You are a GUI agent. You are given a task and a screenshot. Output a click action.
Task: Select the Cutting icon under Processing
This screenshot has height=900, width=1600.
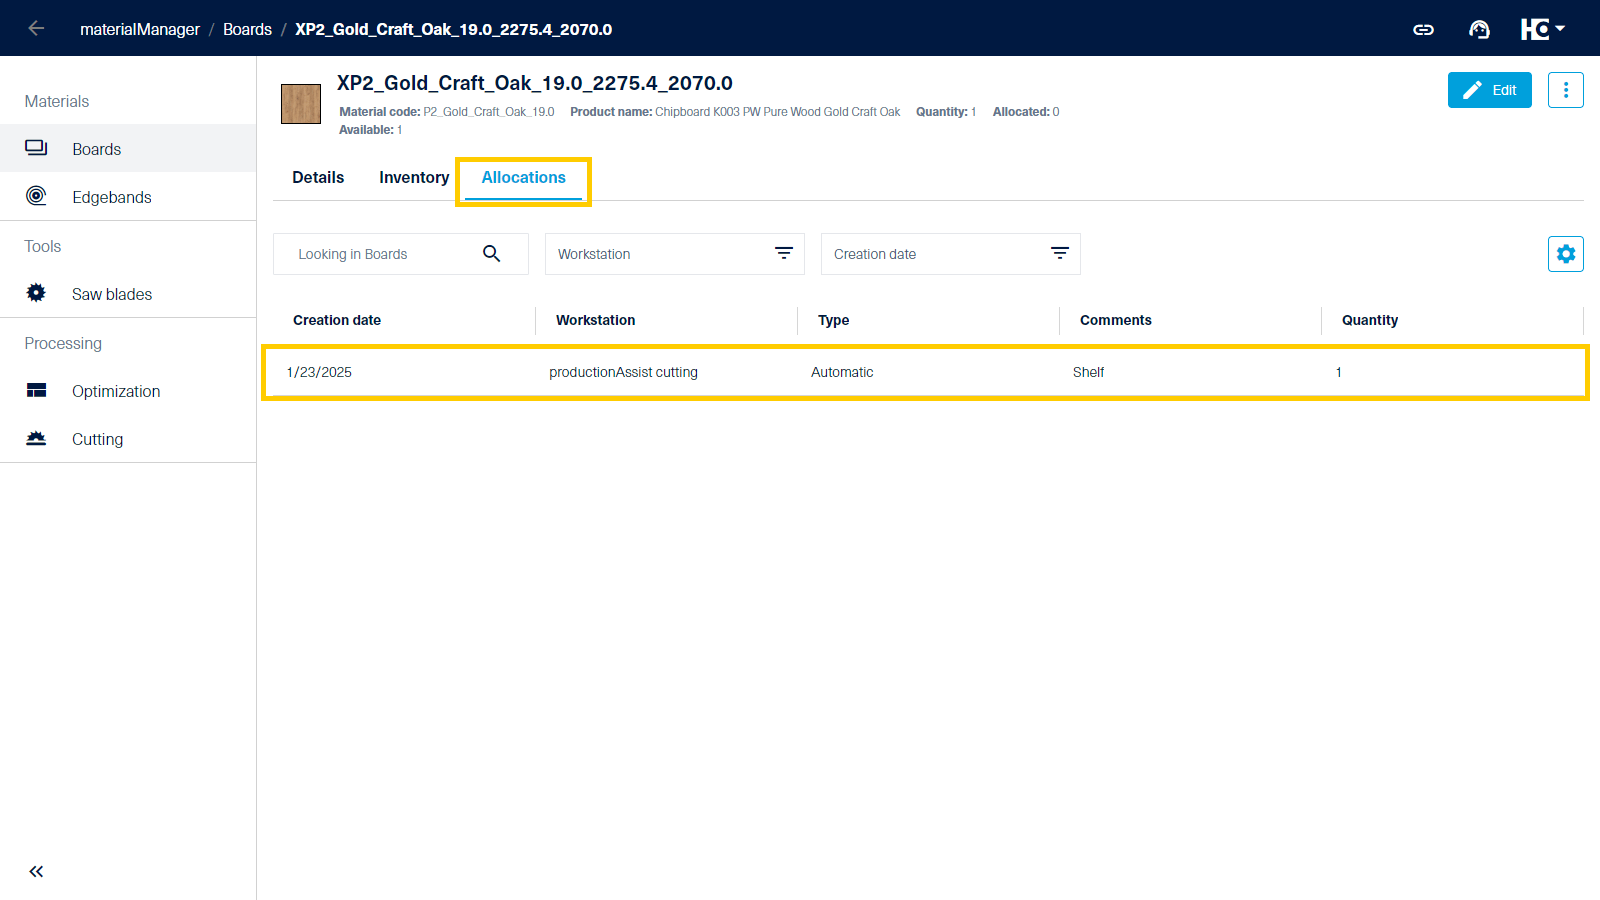[x=36, y=438]
